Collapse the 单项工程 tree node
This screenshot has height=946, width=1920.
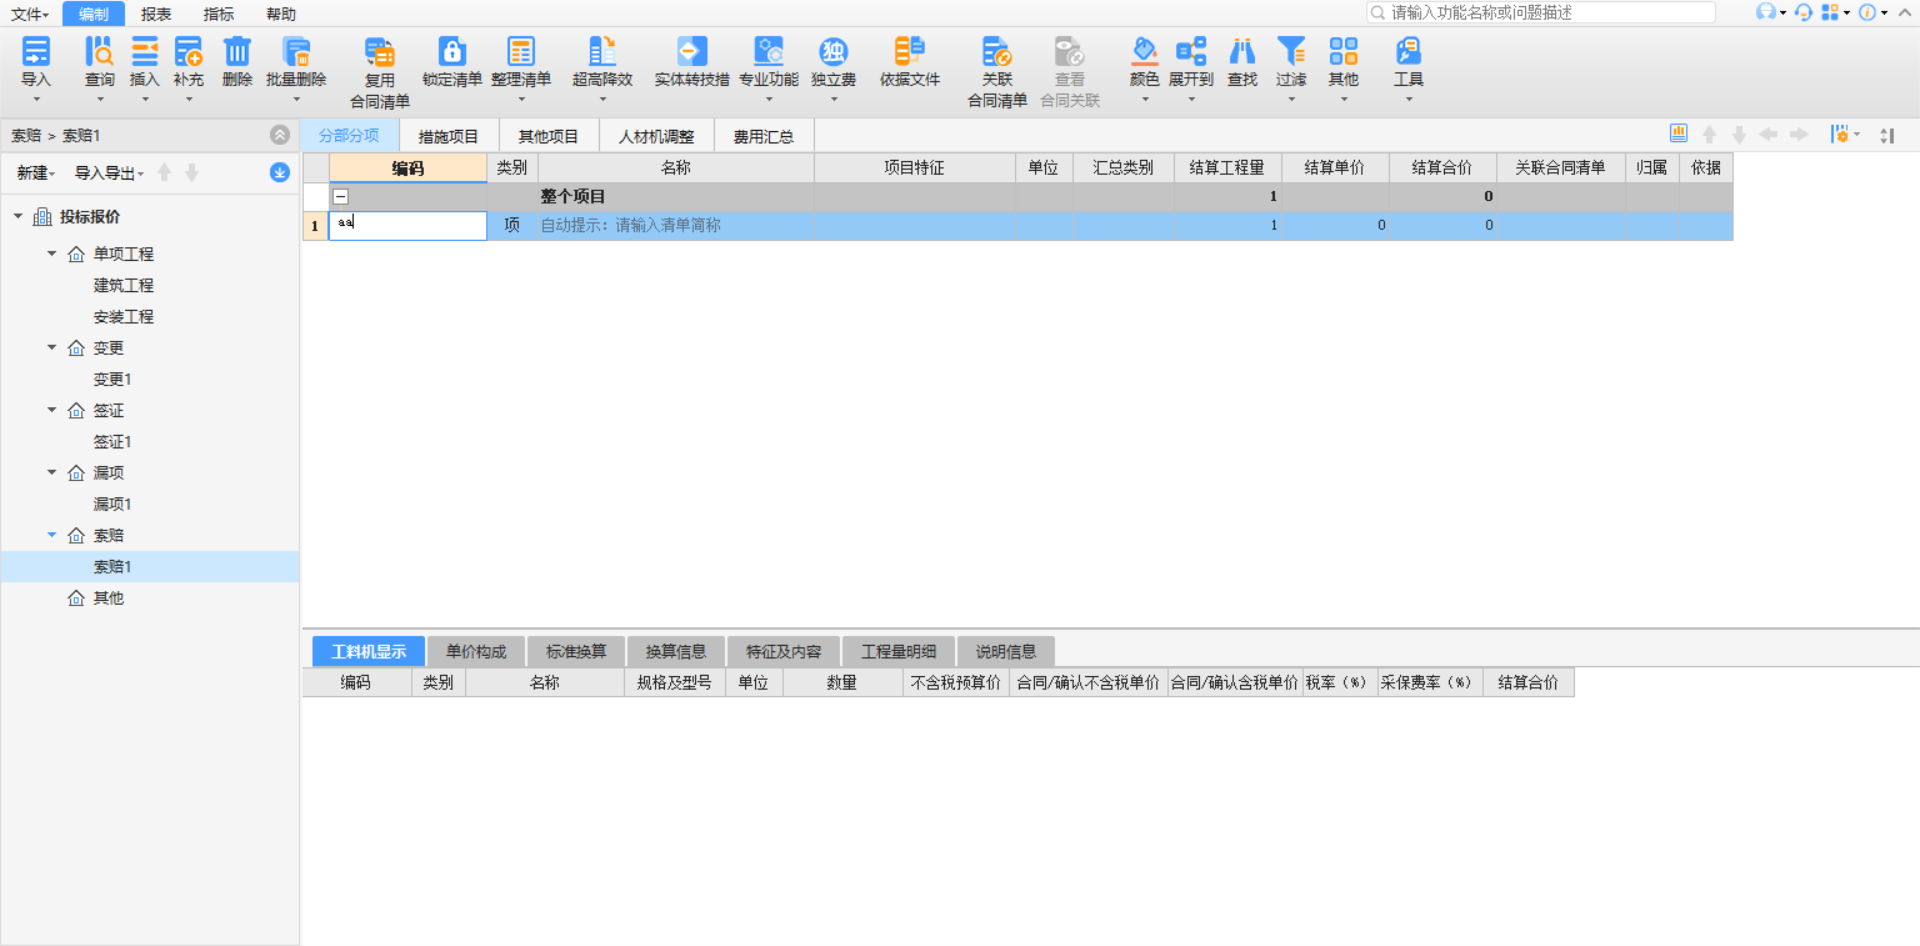point(52,254)
